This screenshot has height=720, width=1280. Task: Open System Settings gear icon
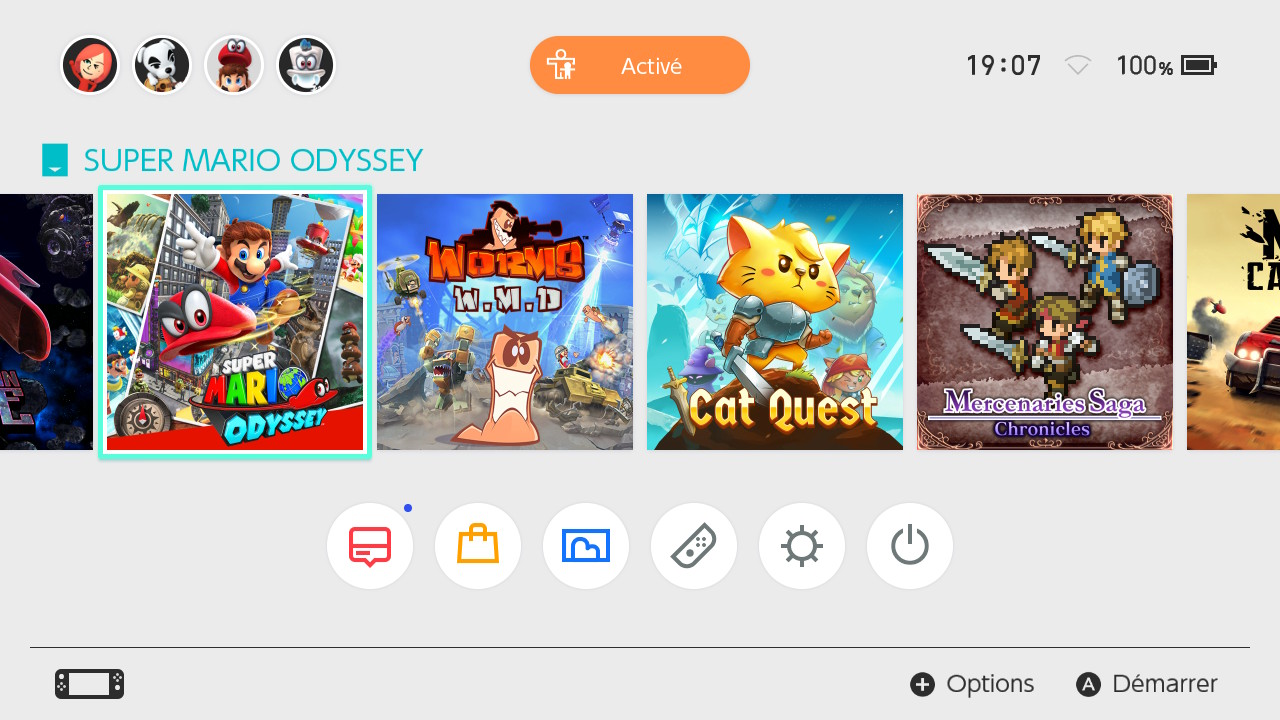click(x=802, y=546)
